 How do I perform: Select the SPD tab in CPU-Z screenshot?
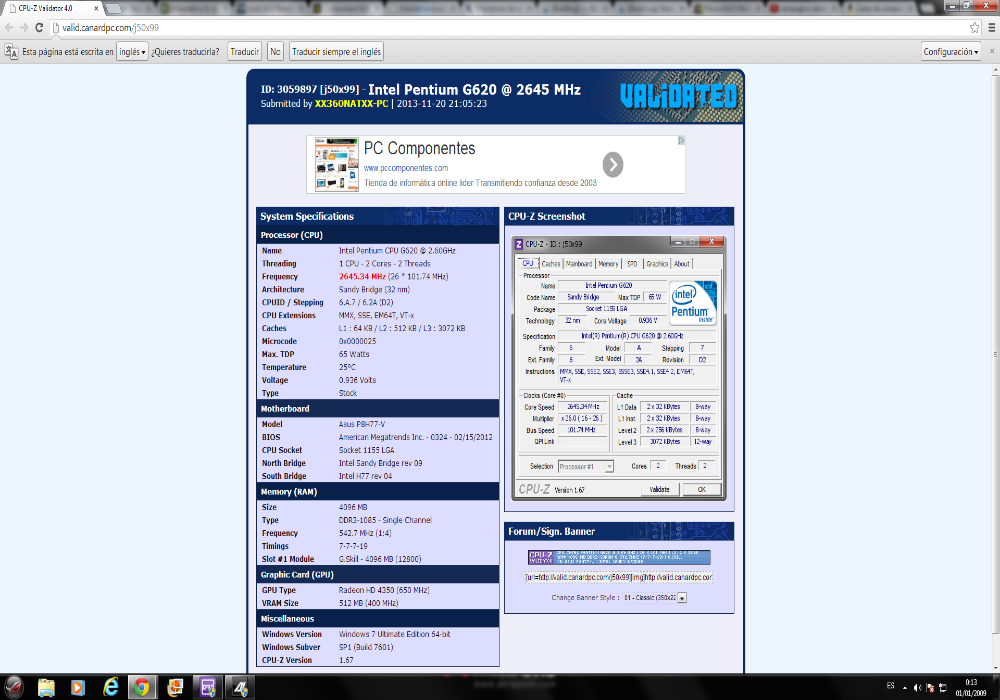pos(632,264)
